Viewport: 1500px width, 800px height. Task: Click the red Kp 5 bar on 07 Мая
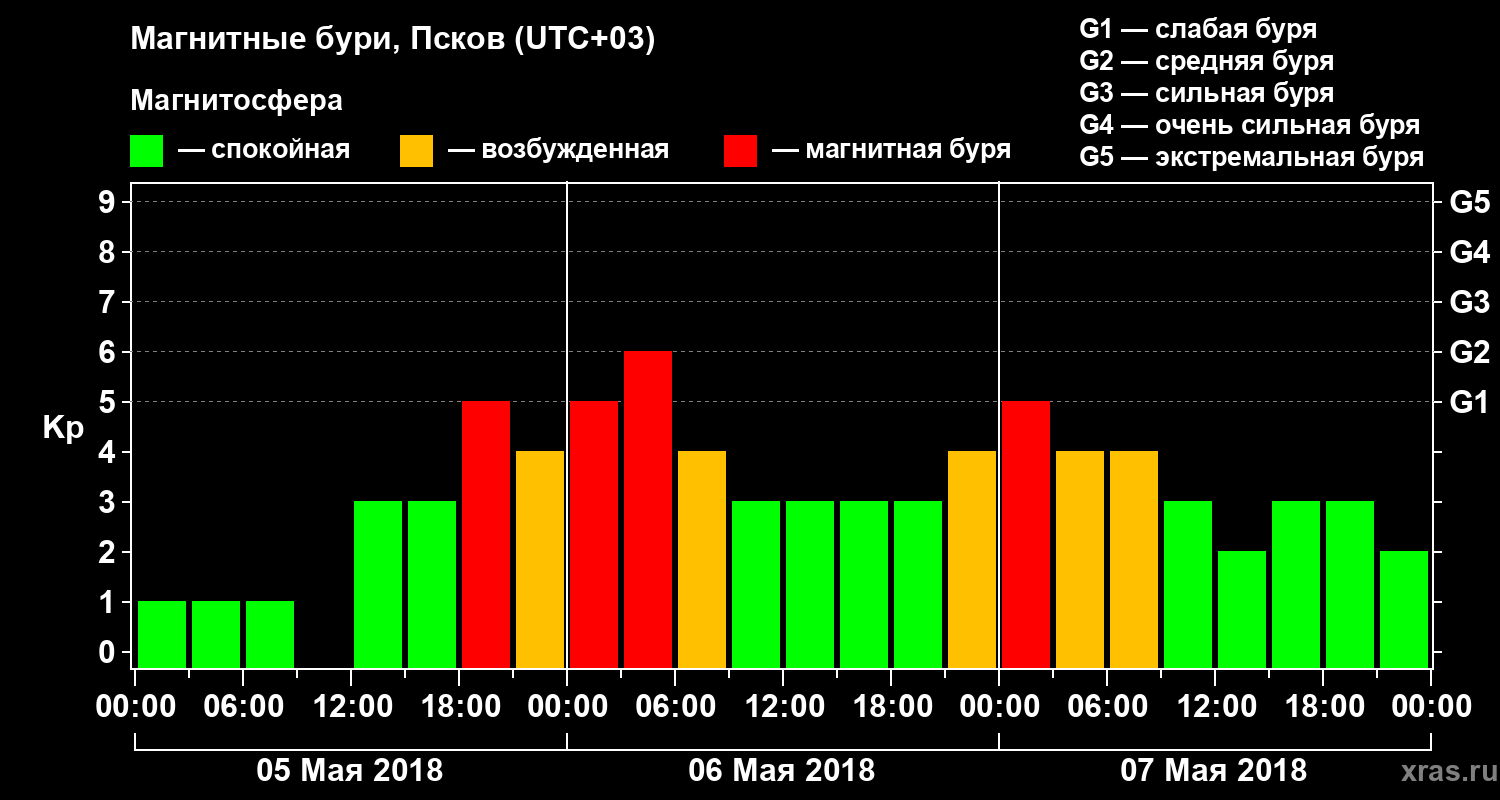tap(1026, 534)
